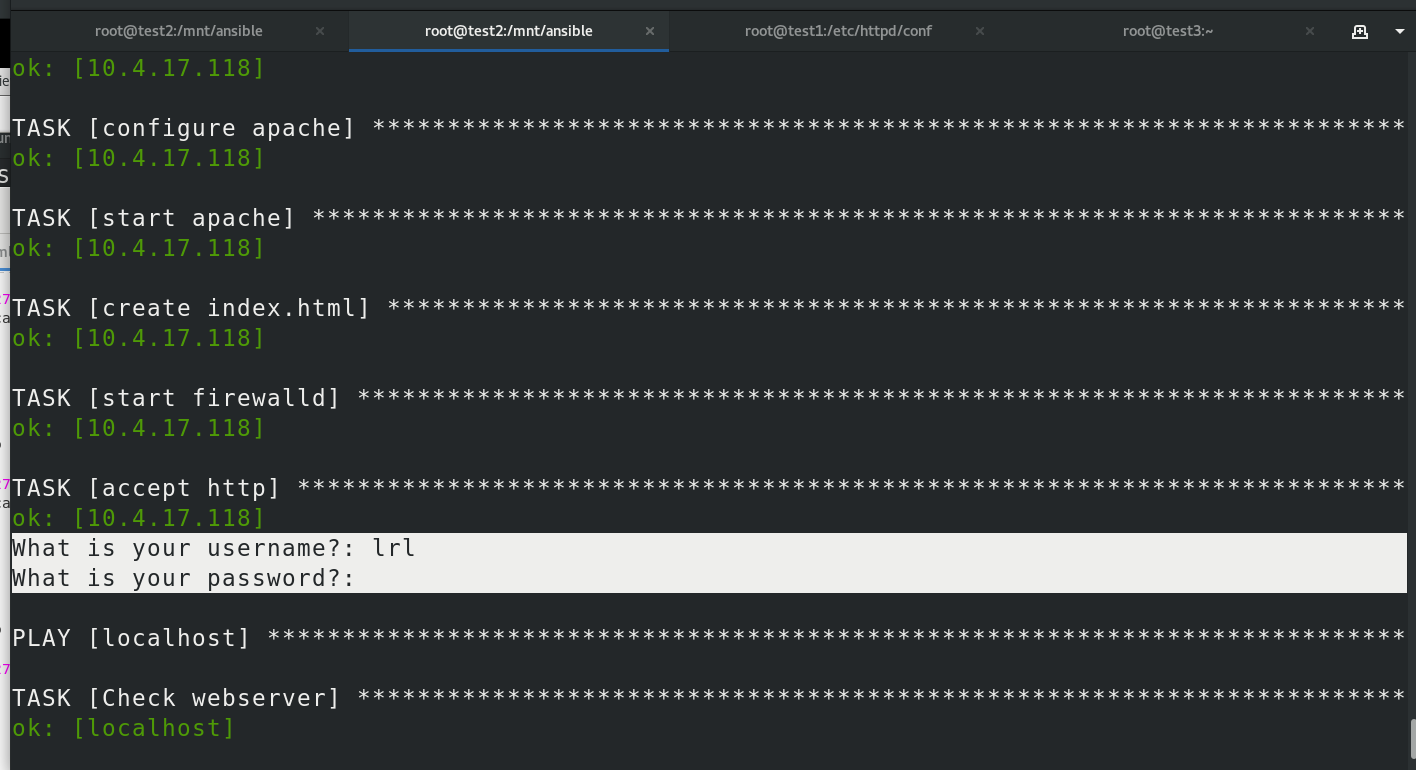Close the first root@test2:/mnt/ansible tab
The width and height of the screenshot is (1416, 770).
tap(320, 31)
